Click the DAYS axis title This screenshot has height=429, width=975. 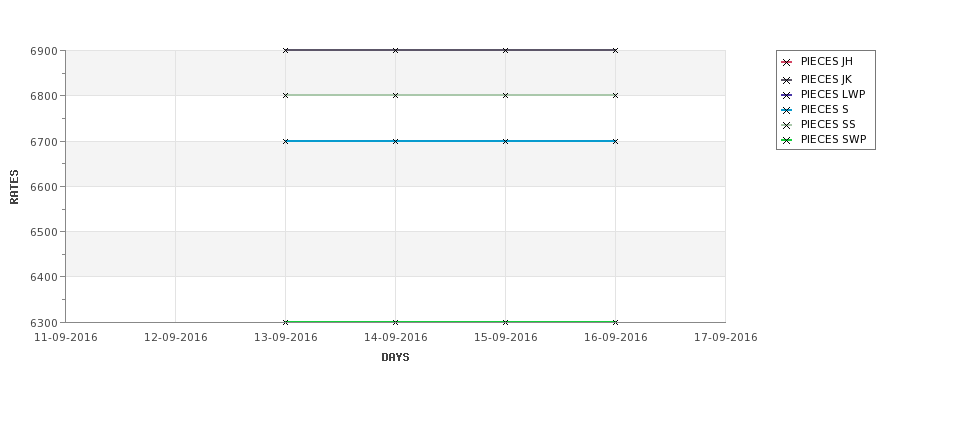click(395, 357)
